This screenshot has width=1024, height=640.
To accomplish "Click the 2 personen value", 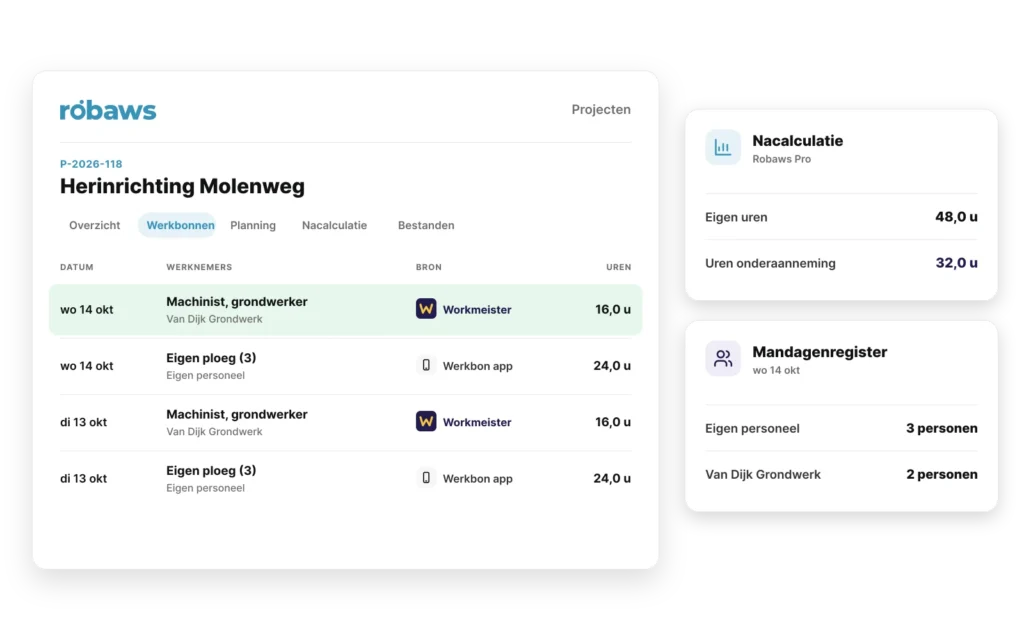I will point(942,475).
